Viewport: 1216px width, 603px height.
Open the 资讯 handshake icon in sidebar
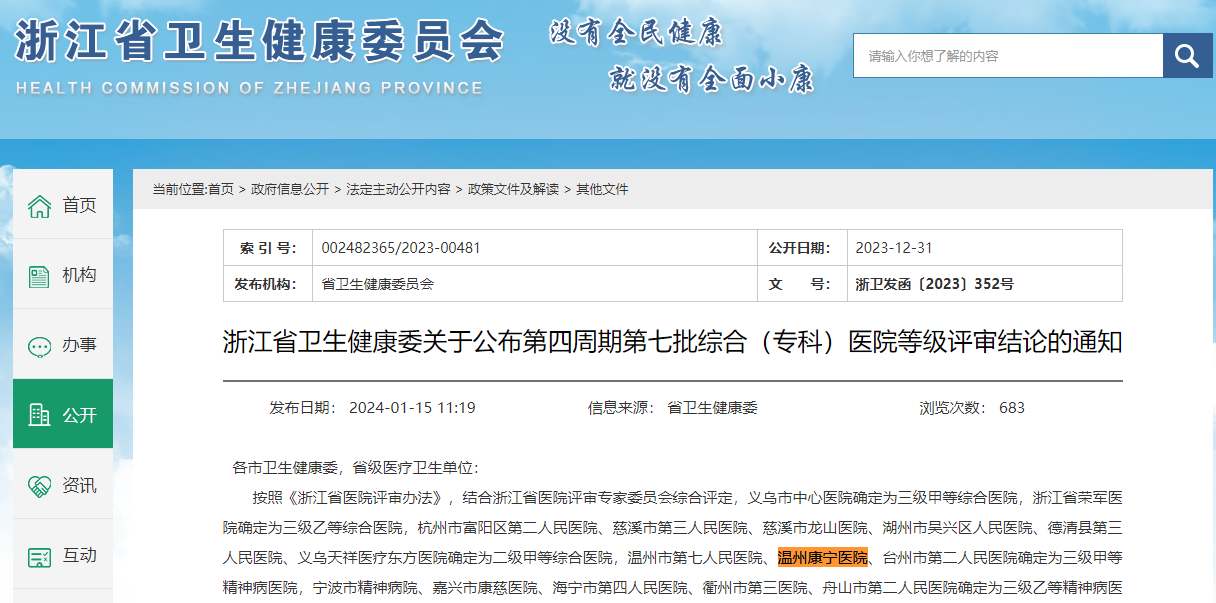click(x=40, y=486)
